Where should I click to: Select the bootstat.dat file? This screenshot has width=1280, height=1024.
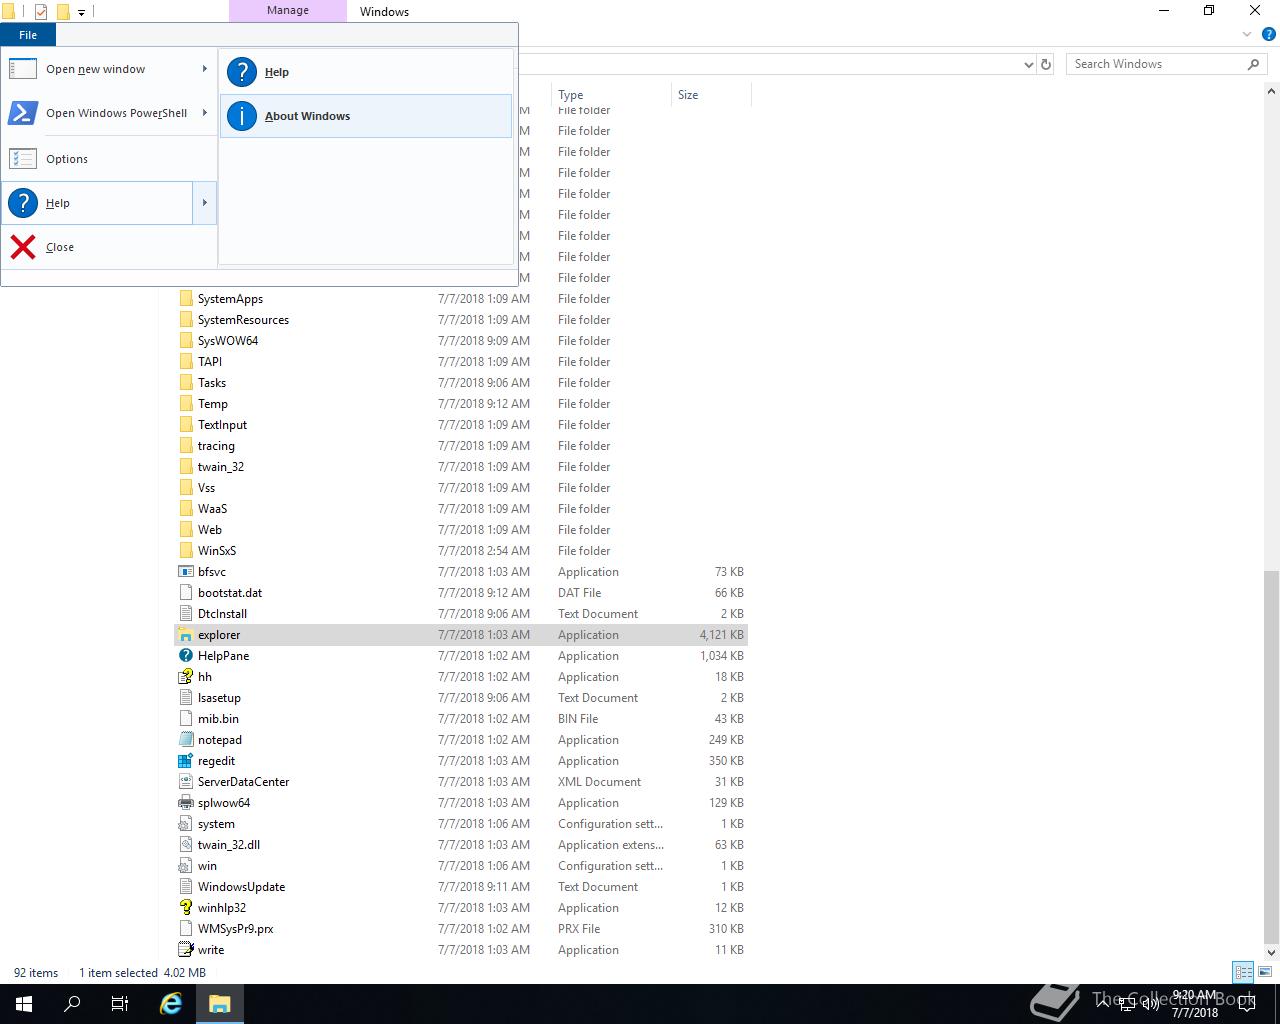click(x=230, y=593)
